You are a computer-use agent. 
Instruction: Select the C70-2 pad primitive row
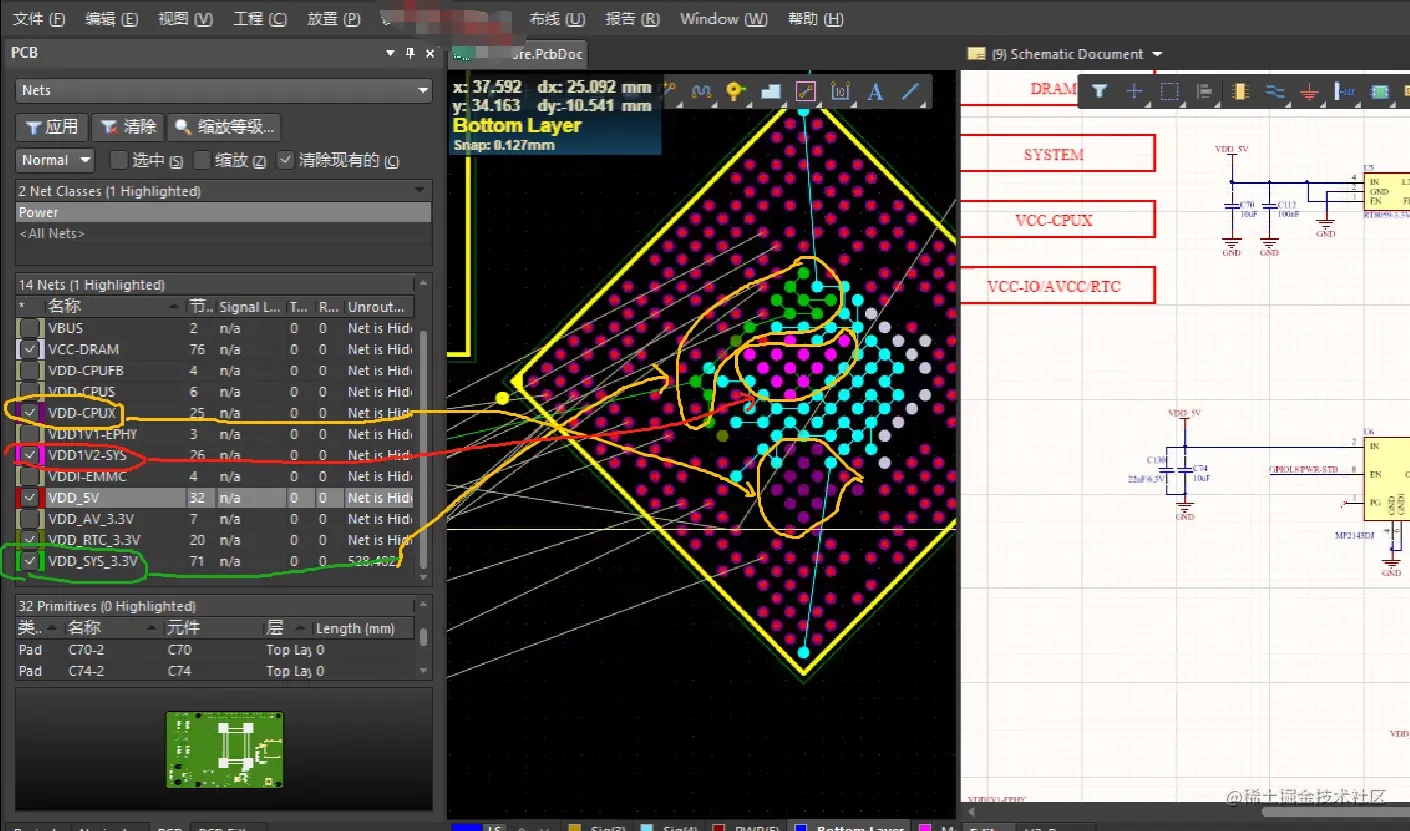click(x=216, y=650)
